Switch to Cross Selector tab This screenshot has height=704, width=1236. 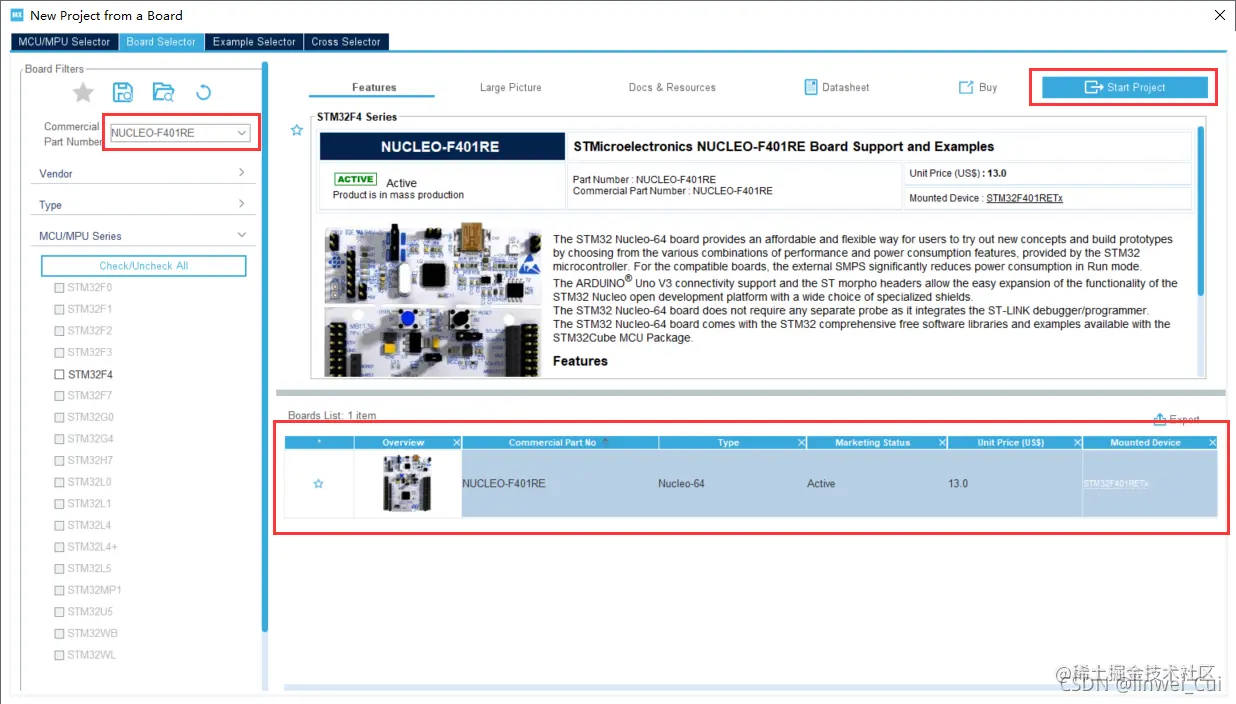tap(346, 42)
